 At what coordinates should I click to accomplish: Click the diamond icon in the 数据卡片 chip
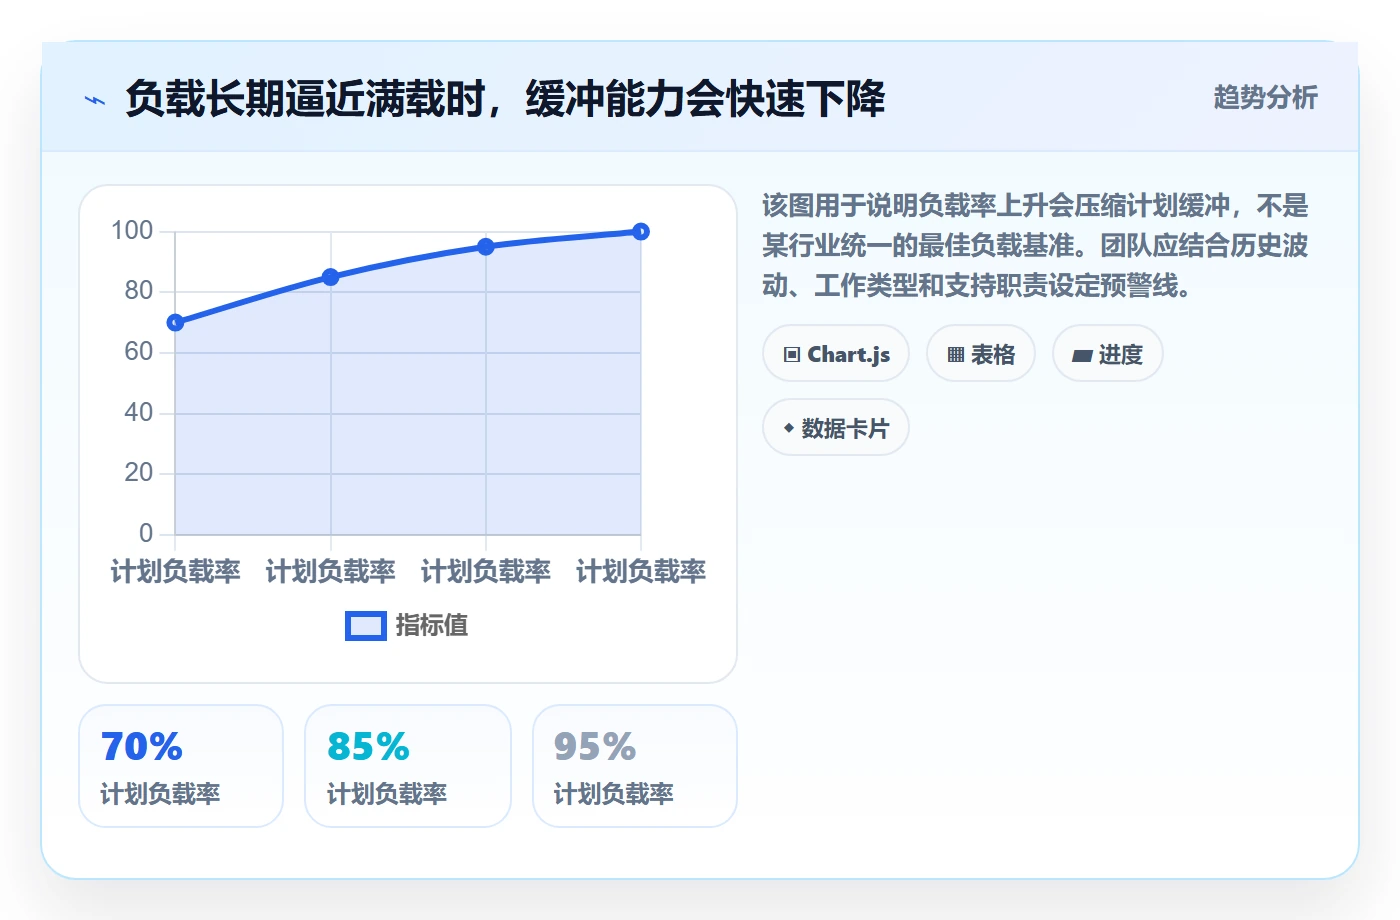click(789, 428)
